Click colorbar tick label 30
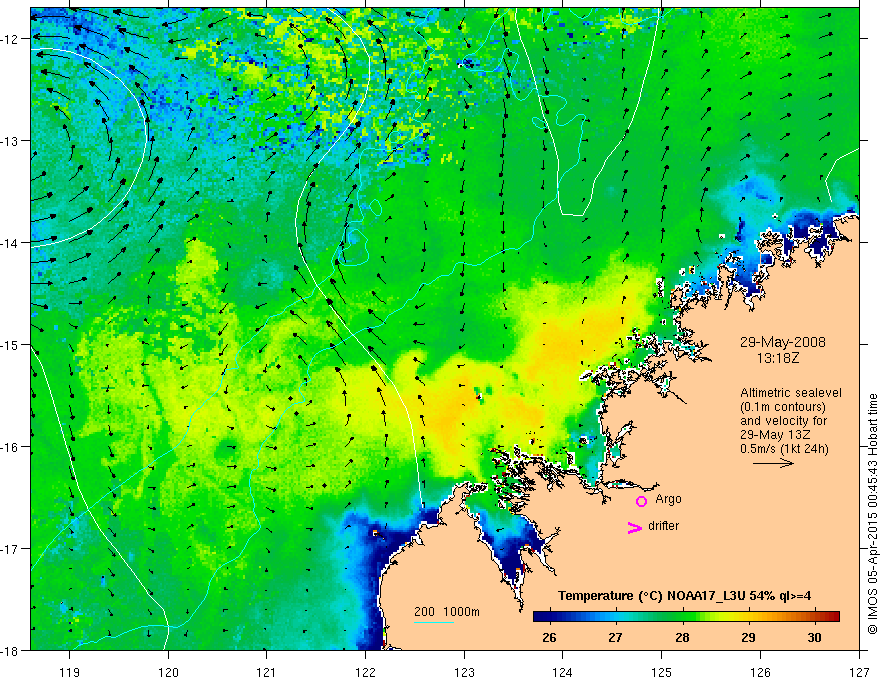Viewport: 880px width, 680px height. coord(814,637)
